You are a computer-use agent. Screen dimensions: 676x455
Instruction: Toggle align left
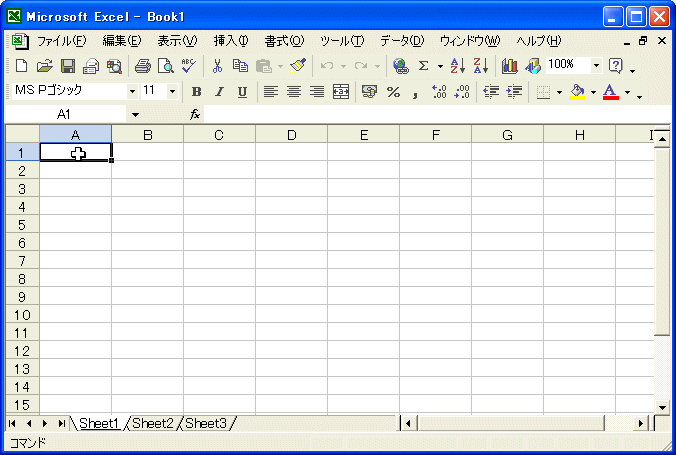(271, 91)
